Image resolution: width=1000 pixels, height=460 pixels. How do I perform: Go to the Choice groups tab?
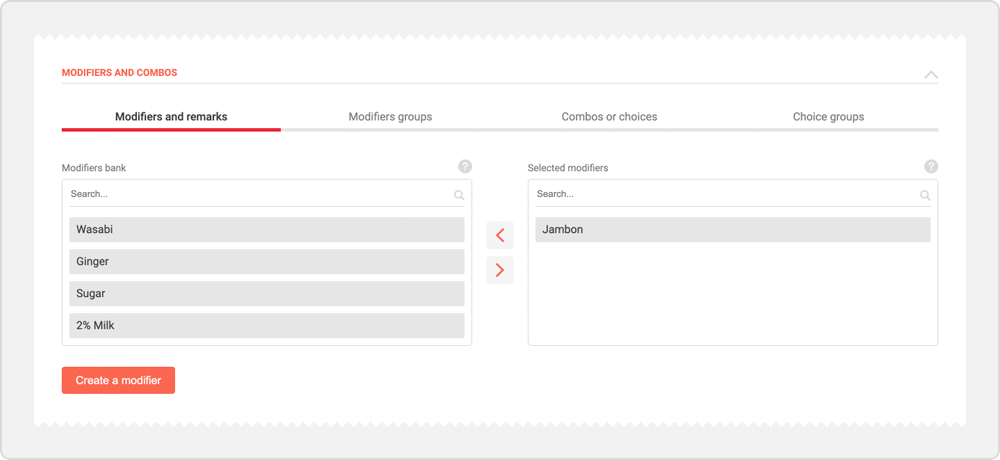pyautogui.click(x=828, y=117)
